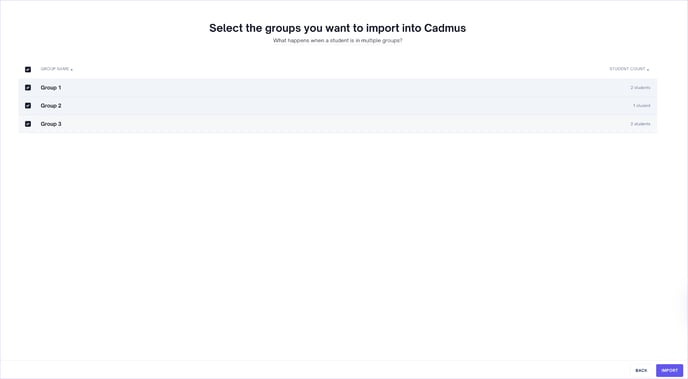This screenshot has height=379, width=688.
Task: Select the Group 1 row label
Action: point(51,88)
